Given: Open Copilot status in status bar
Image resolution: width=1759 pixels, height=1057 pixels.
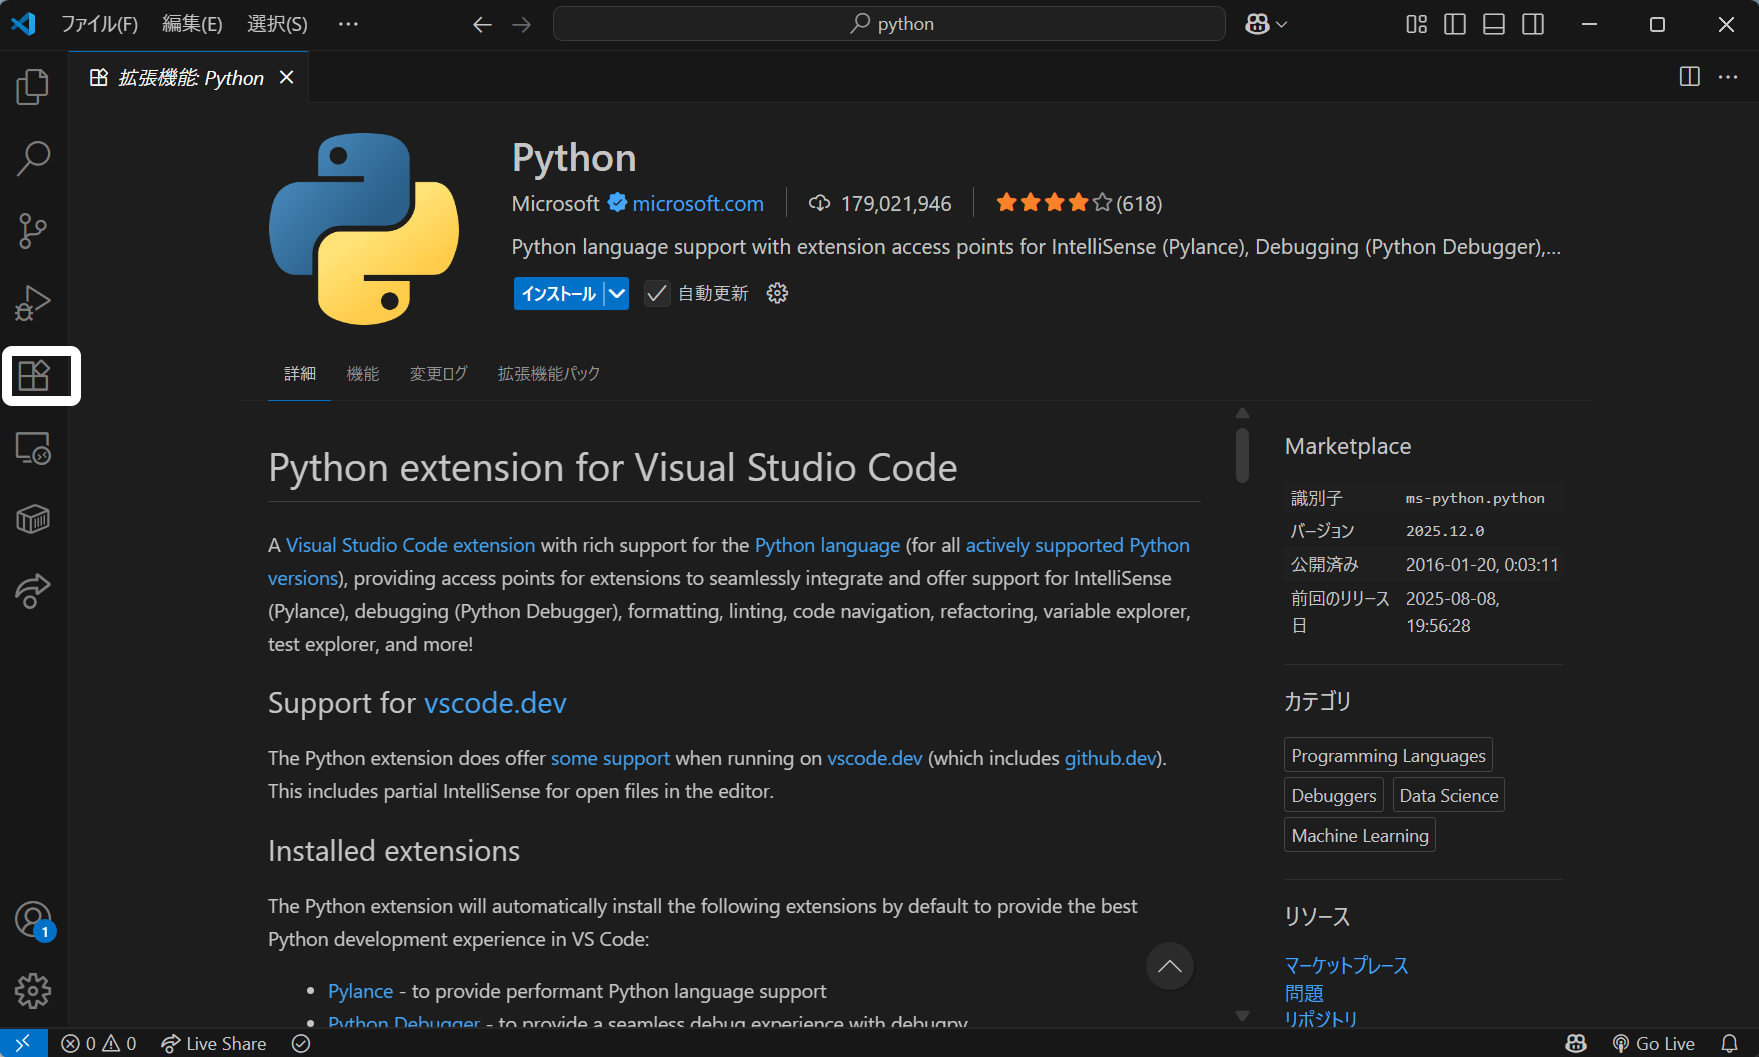Looking at the screenshot, I should [1576, 1043].
